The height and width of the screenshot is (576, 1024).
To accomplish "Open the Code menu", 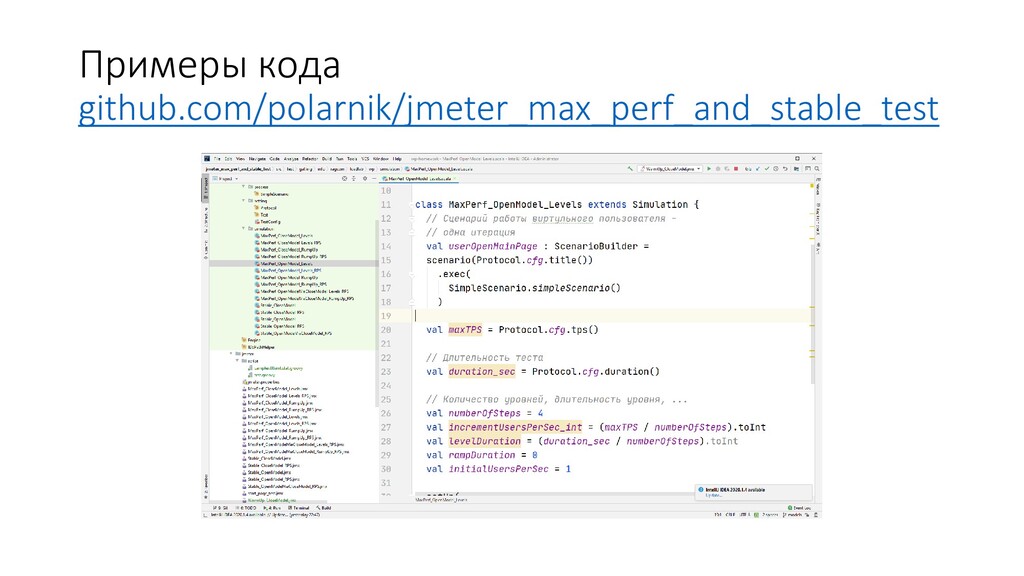I will (x=275, y=159).
